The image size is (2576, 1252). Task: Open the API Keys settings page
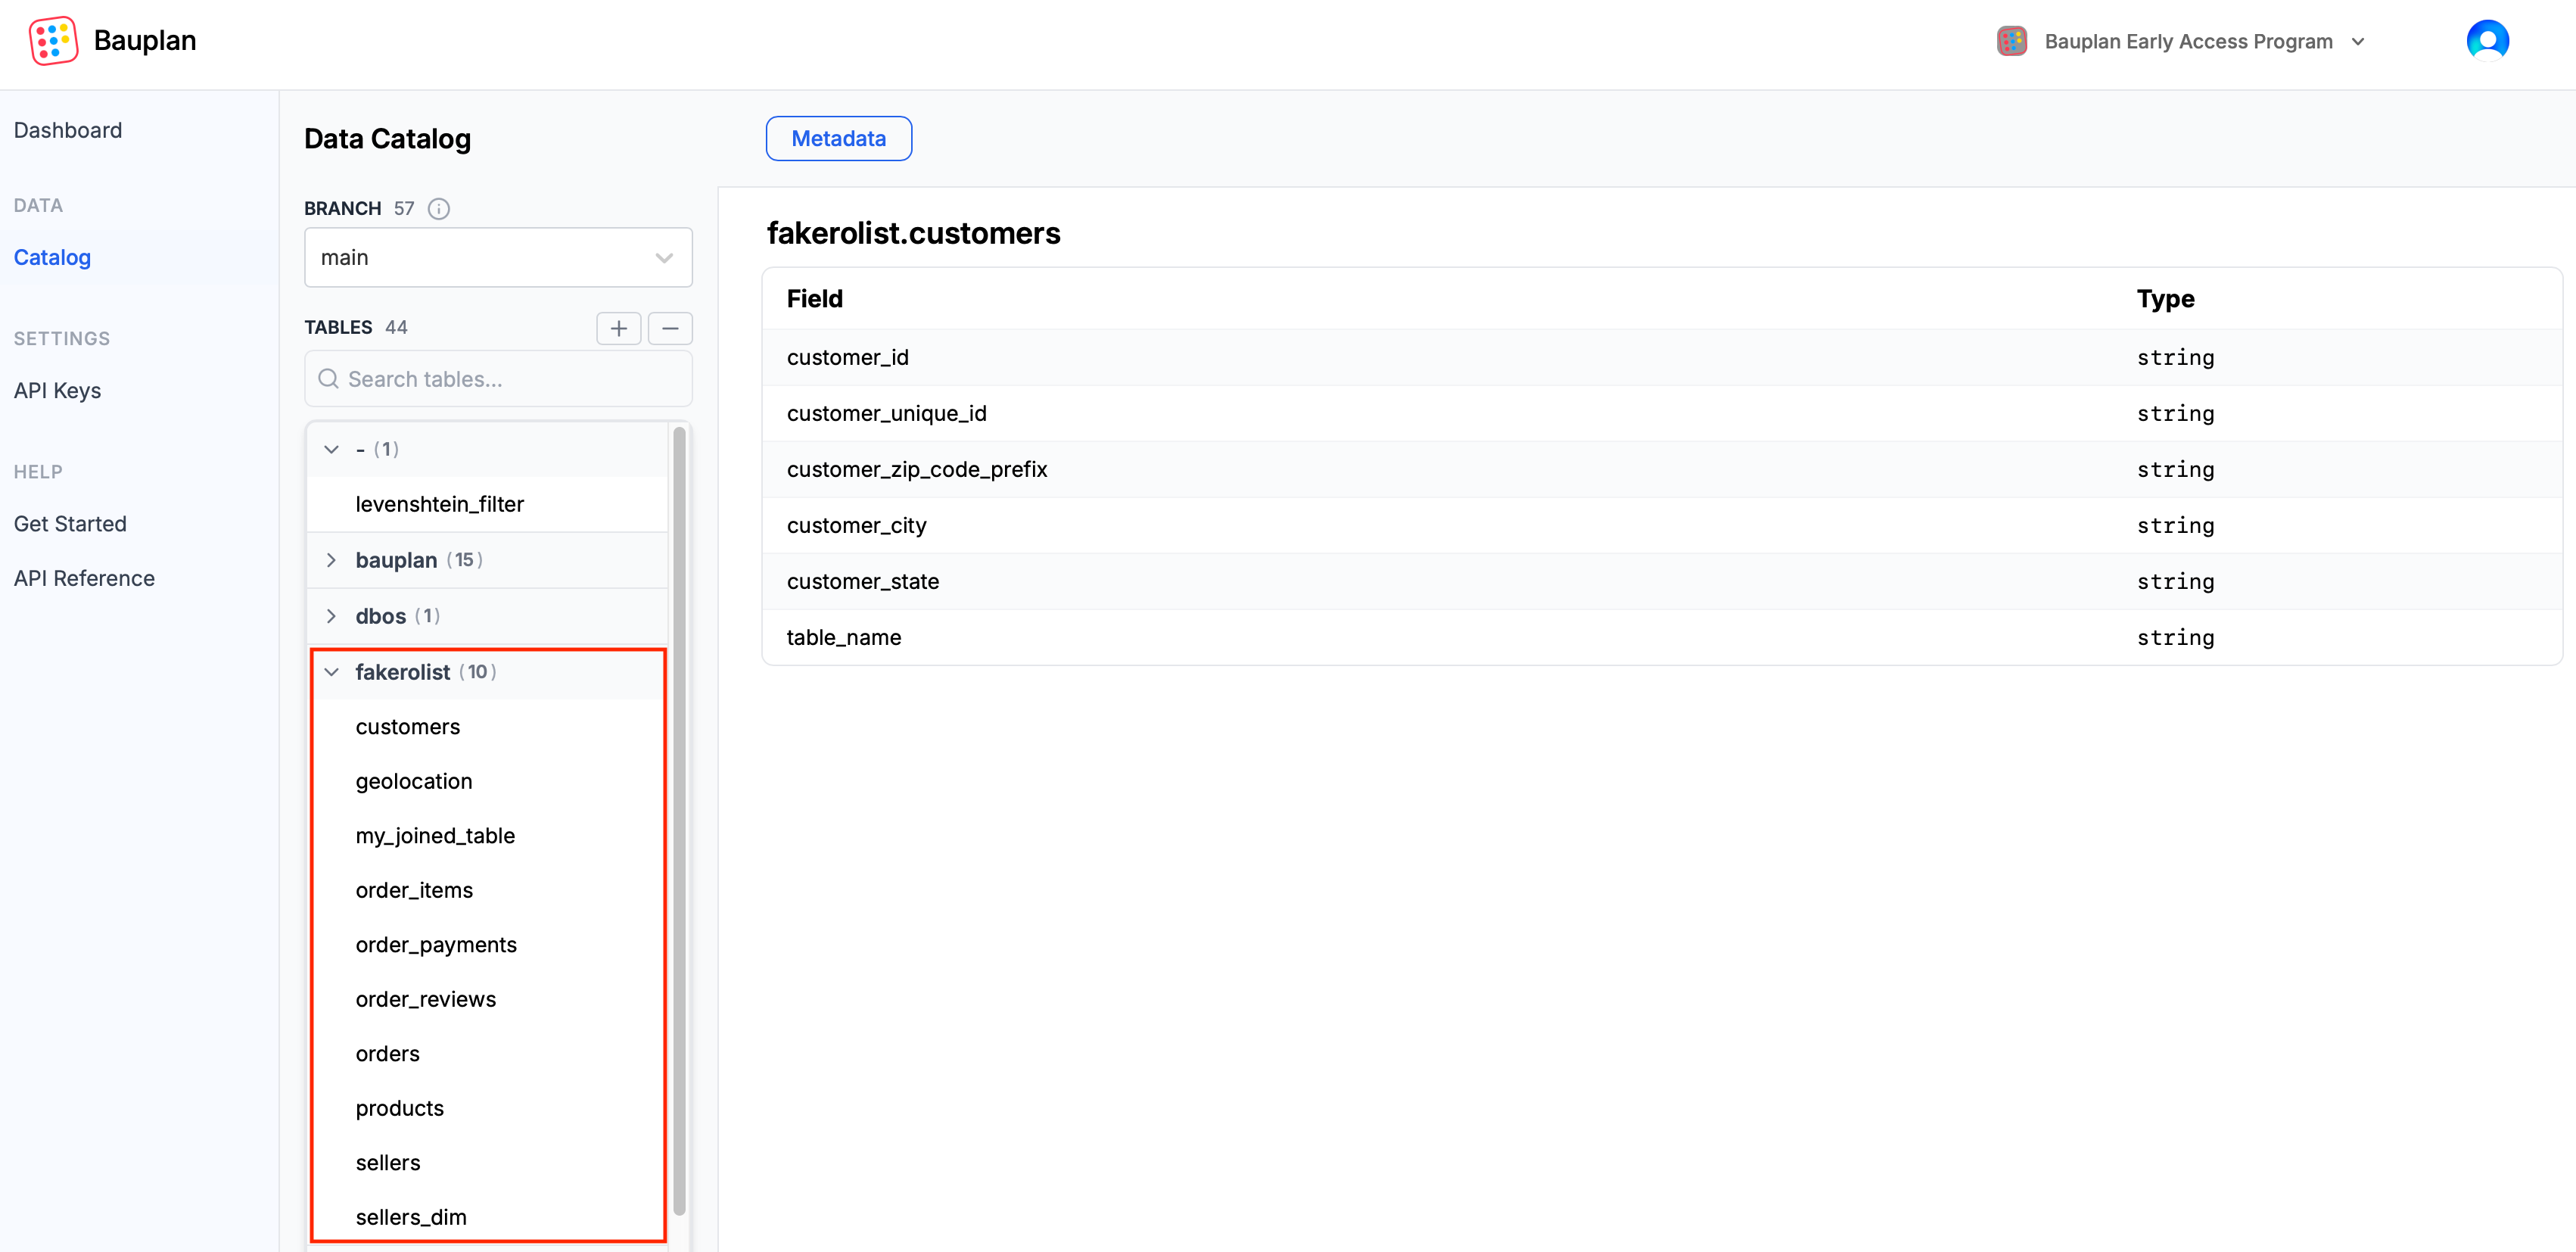point(57,391)
